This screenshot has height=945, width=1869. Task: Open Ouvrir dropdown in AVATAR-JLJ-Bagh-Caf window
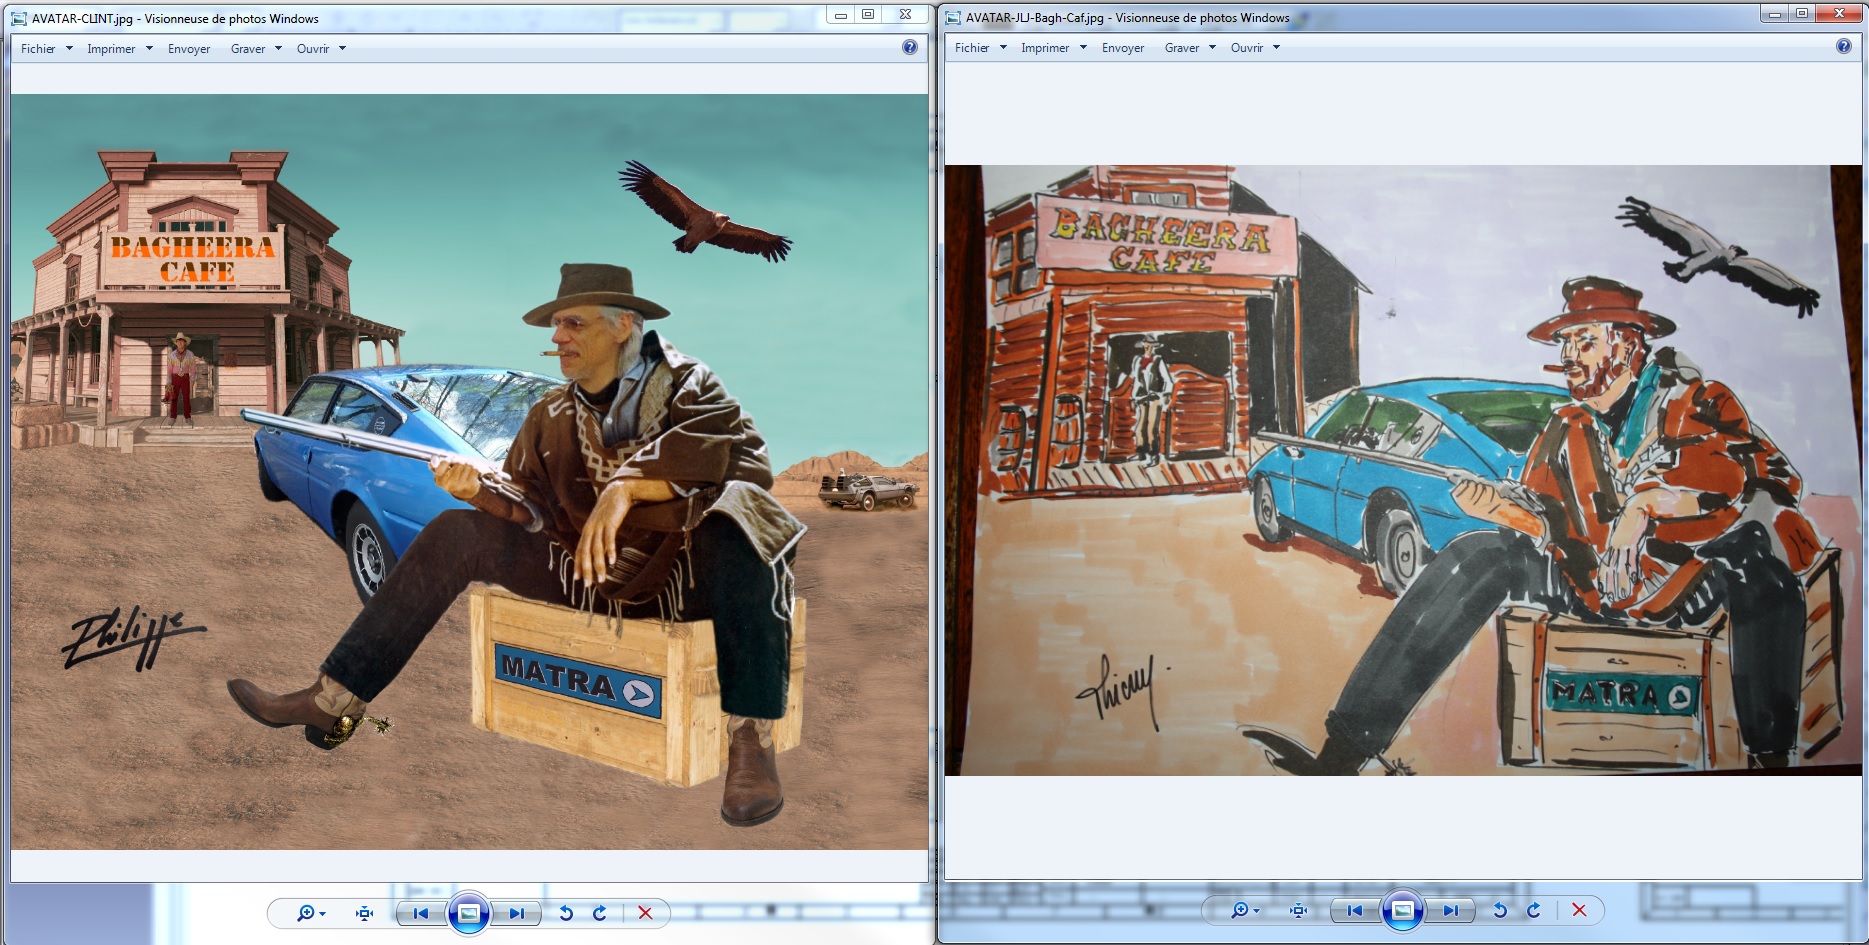[1255, 48]
